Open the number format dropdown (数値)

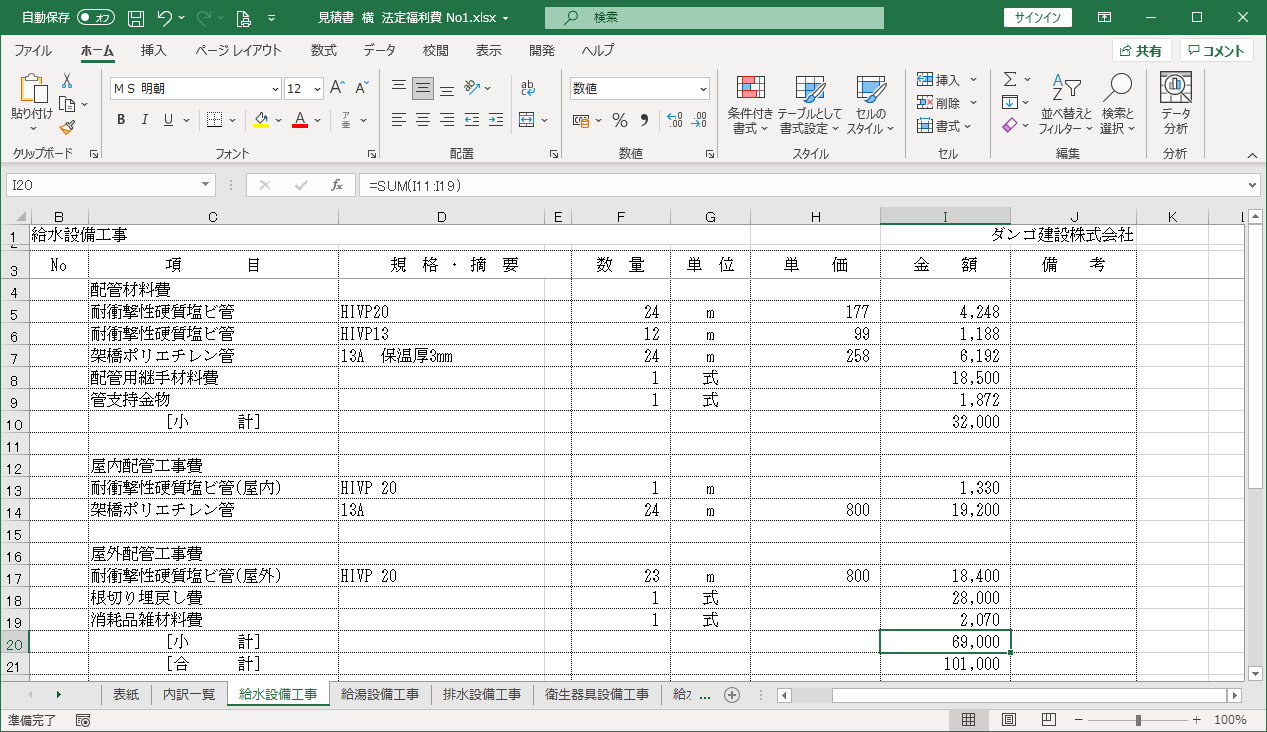tap(703, 89)
